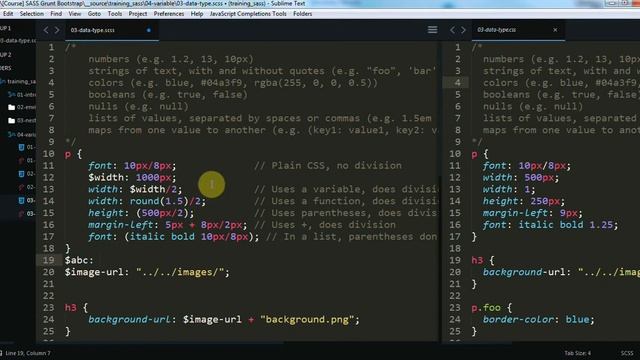This screenshot has height=360, width=640.
Task: Go to next tab in right pane
Action: point(463,30)
